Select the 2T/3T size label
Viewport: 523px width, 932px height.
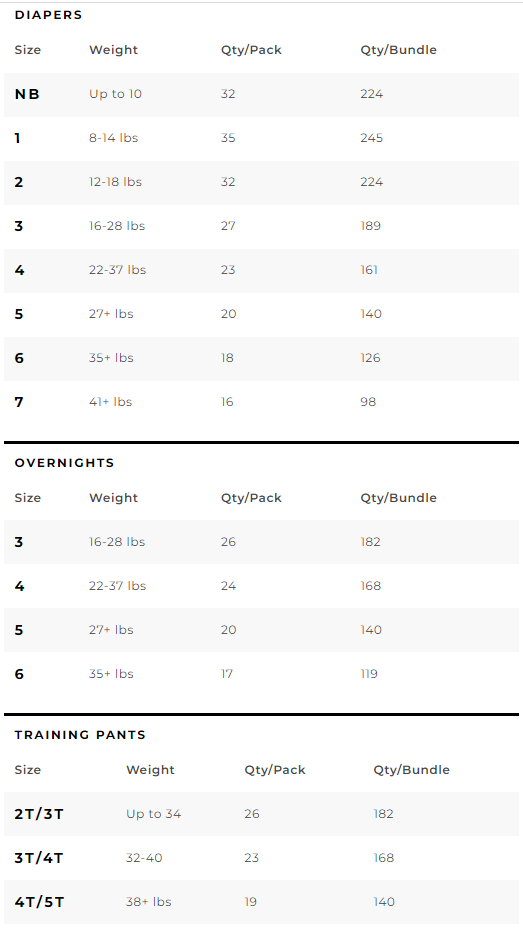click(39, 814)
